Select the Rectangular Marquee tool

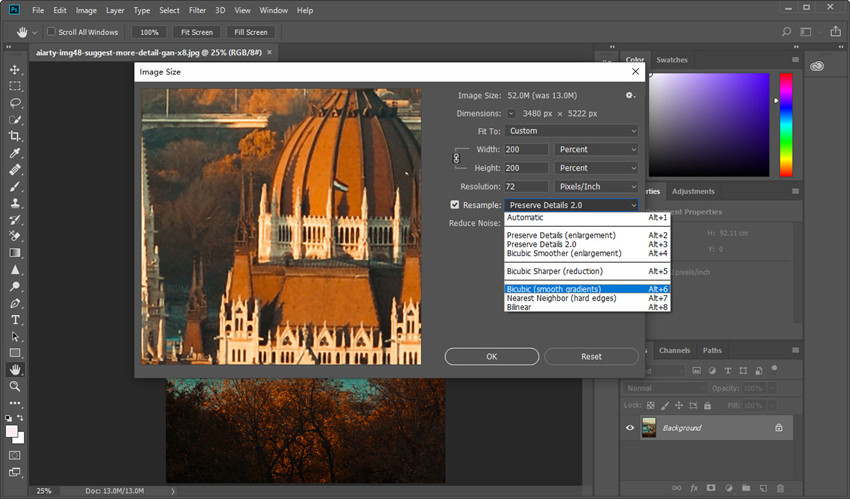coord(15,86)
